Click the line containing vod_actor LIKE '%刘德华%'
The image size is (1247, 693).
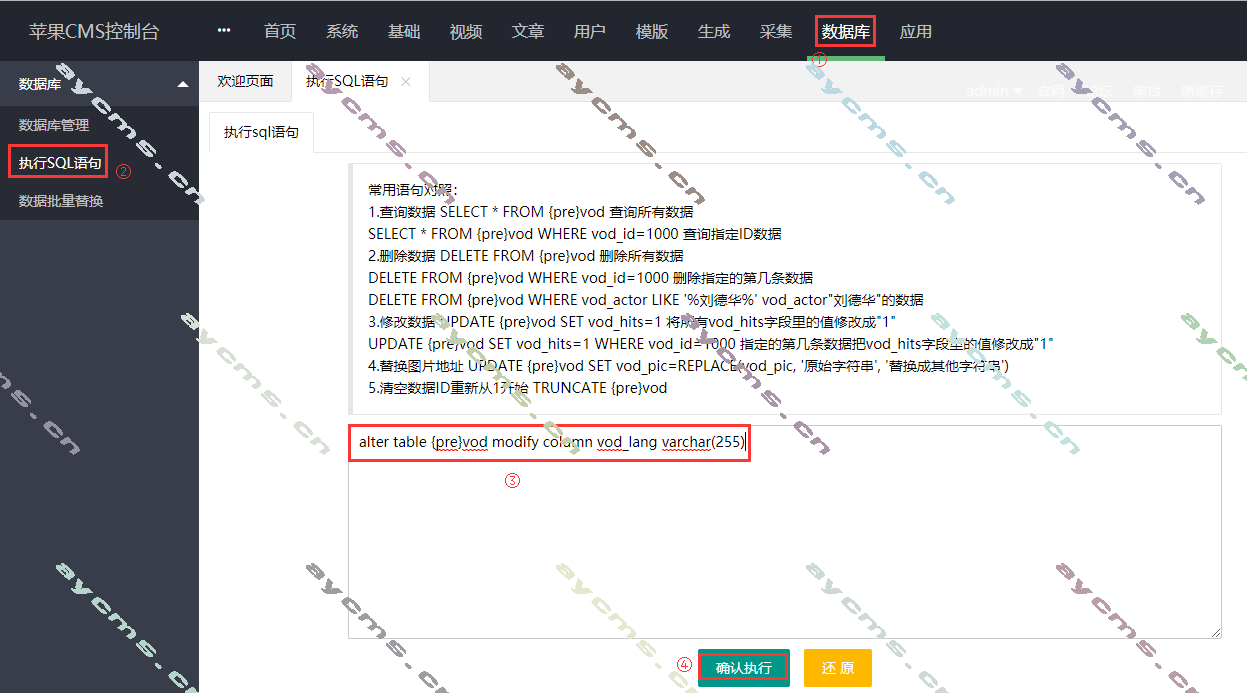click(646, 300)
